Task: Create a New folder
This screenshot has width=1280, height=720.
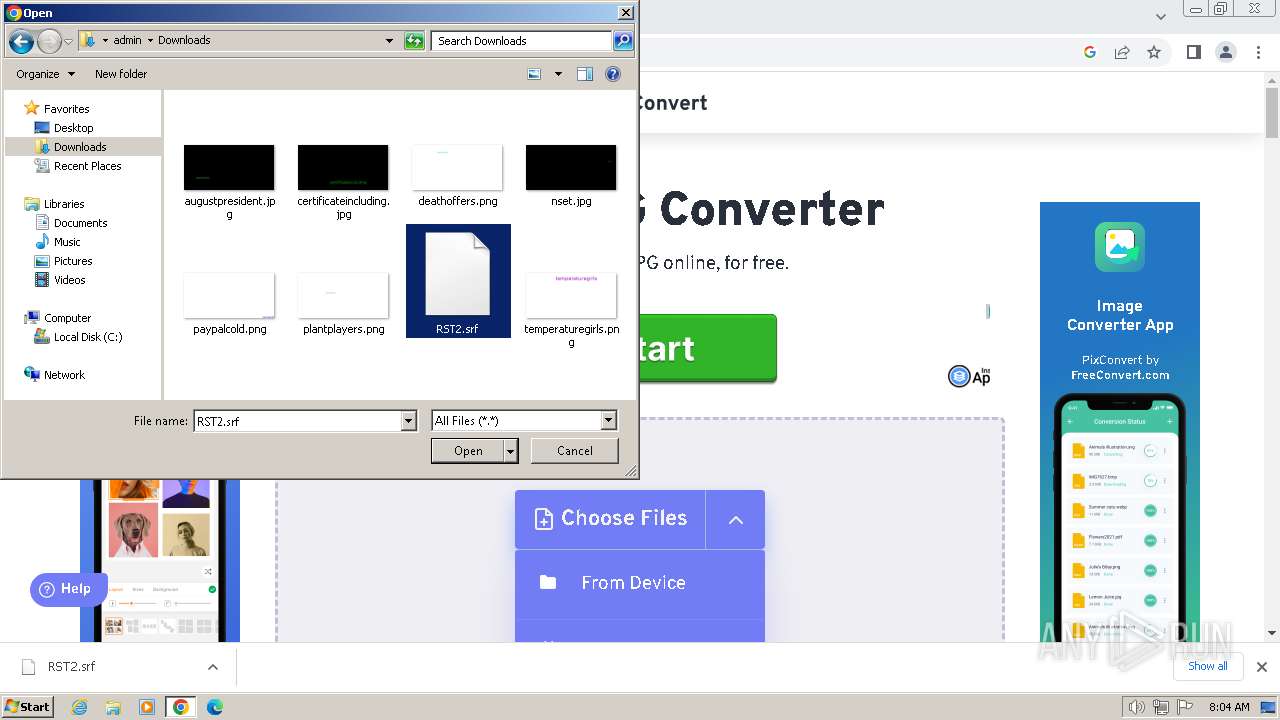Action: 121,74
